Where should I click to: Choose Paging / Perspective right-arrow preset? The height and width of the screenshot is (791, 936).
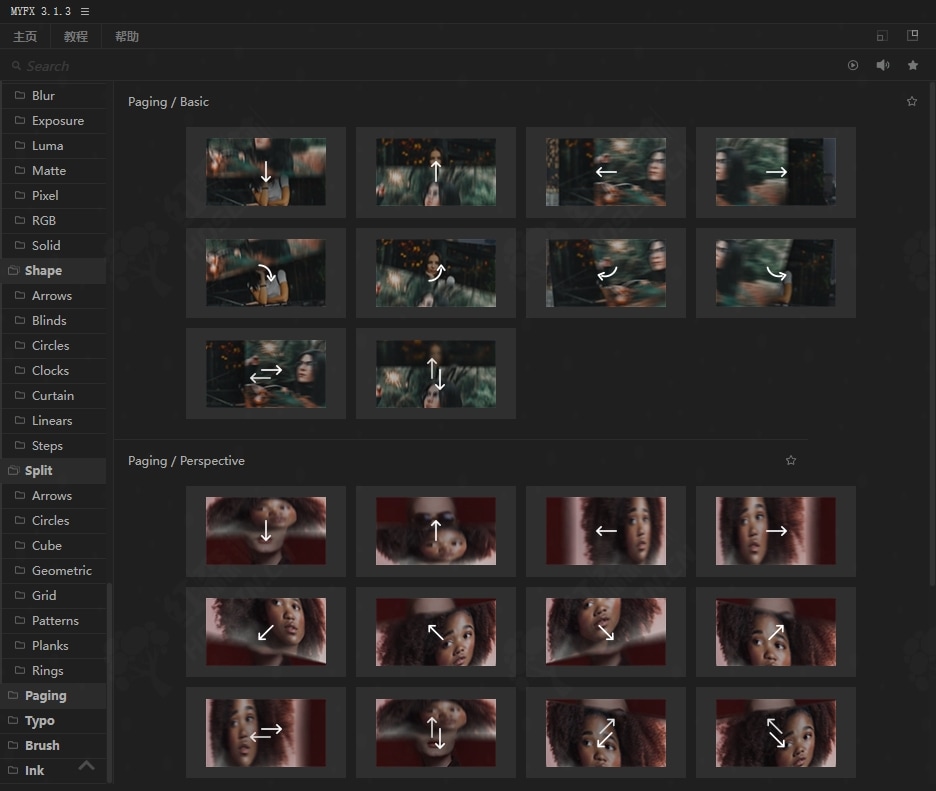(x=776, y=531)
